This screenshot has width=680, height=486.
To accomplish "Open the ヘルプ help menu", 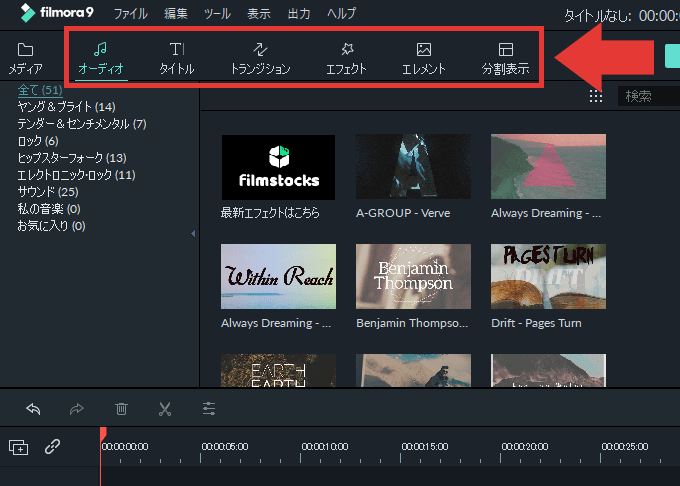I will coord(341,13).
